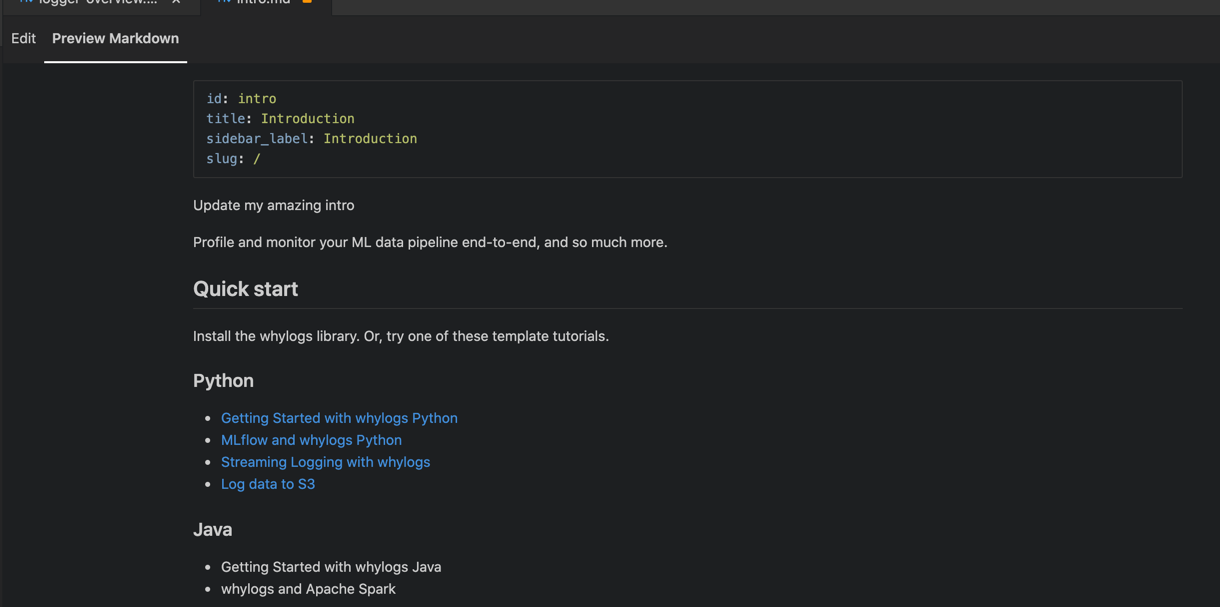Viewport: 1220px width, 607px height.
Task: Click the Log data to S3 link
Action: (x=268, y=484)
